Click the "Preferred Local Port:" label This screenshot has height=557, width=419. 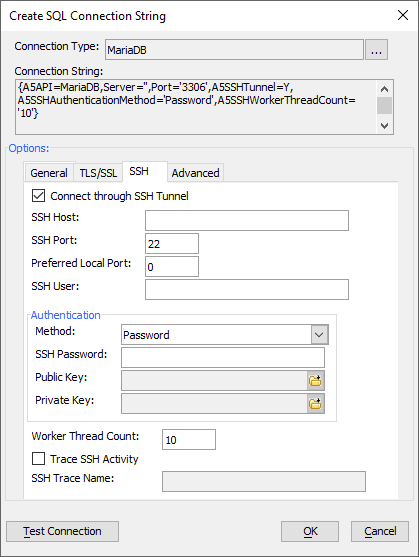(81, 263)
